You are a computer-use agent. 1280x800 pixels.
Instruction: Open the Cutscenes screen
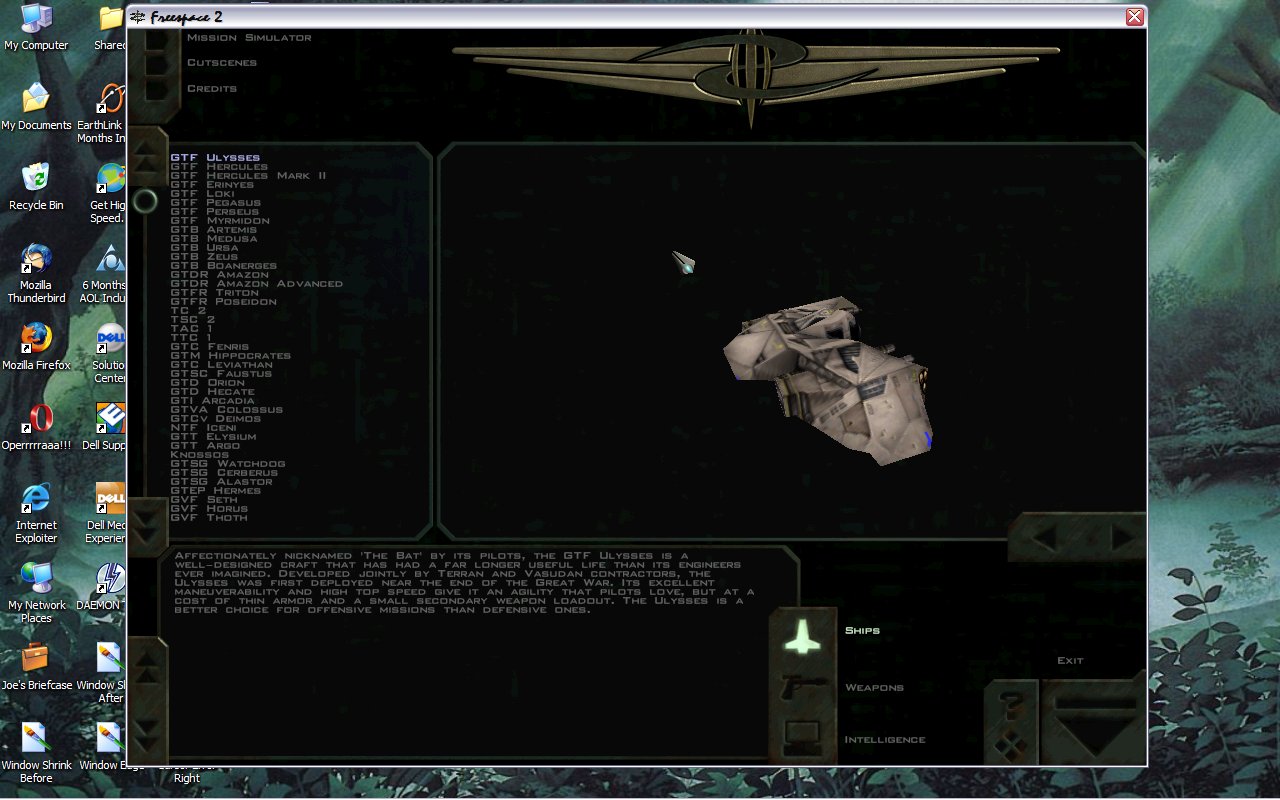(x=222, y=63)
